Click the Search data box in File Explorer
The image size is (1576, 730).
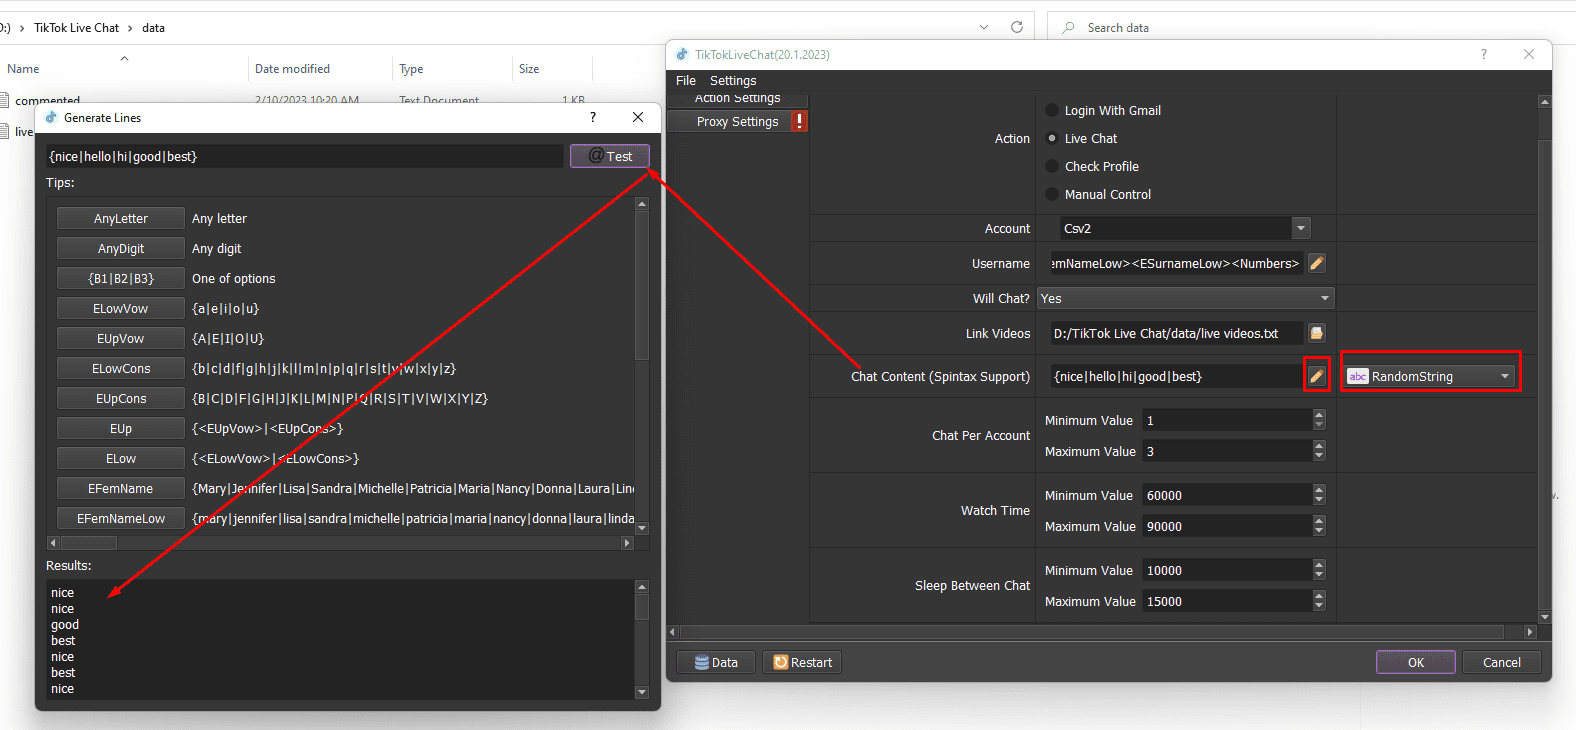coord(1310,28)
